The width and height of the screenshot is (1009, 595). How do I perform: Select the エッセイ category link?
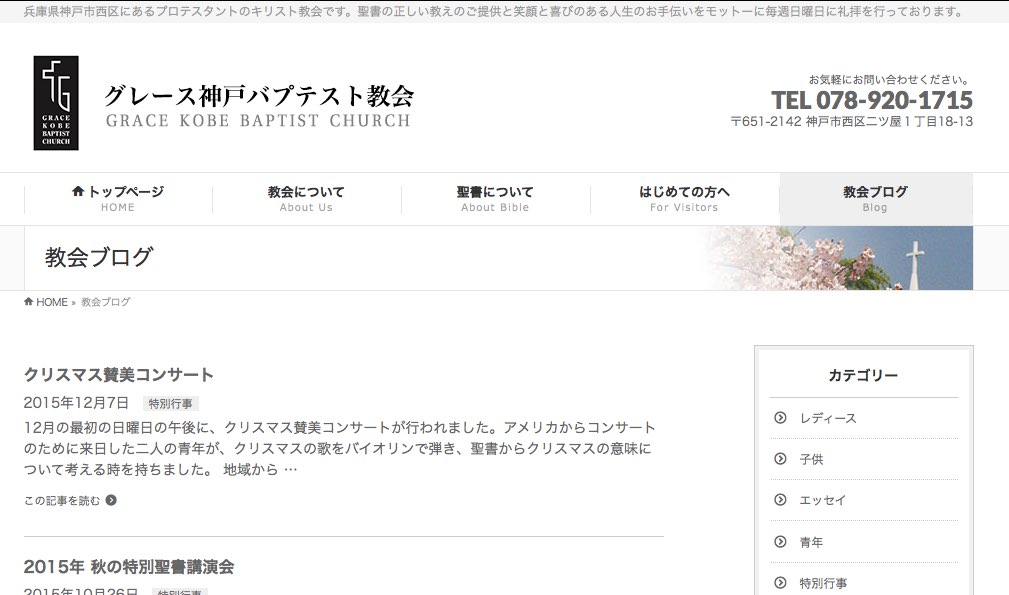pyautogui.click(x=822, y=500)
